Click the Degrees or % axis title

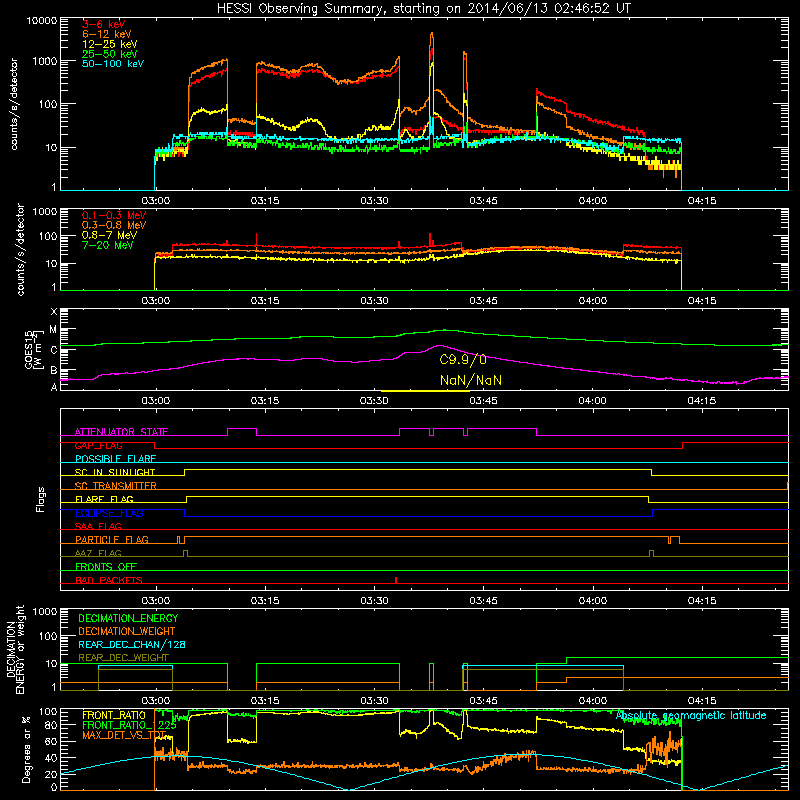coord(26,749)
